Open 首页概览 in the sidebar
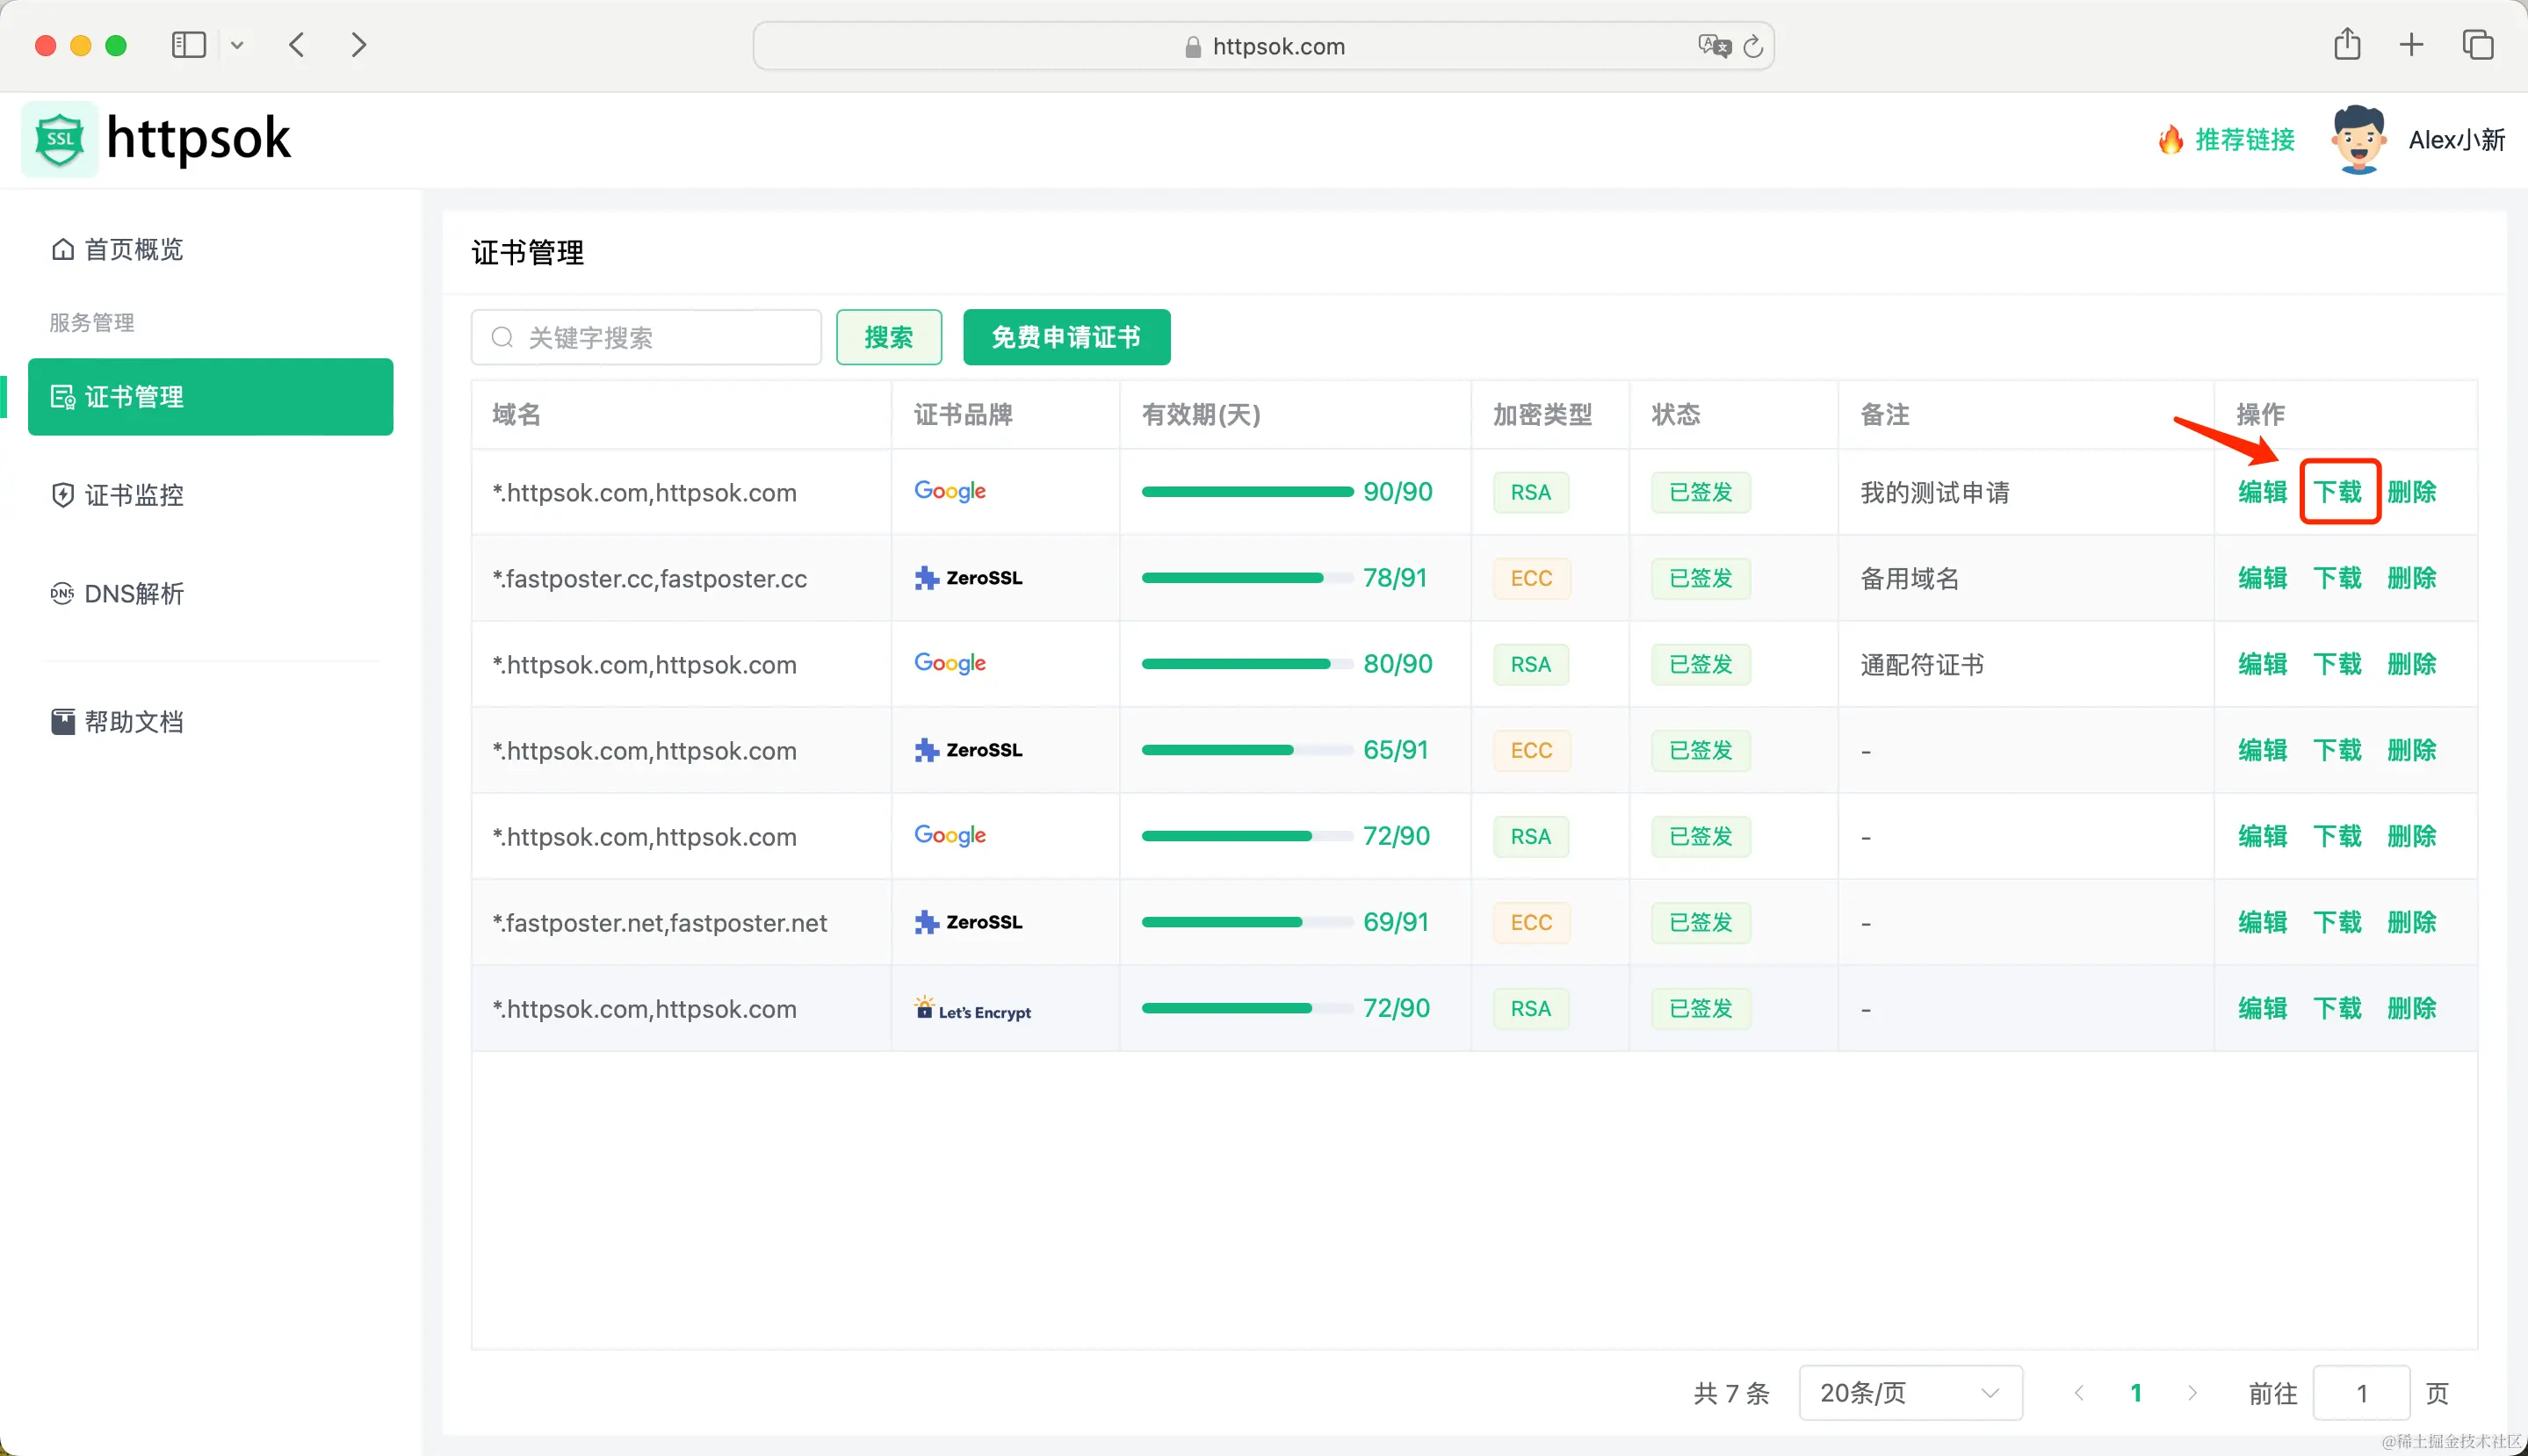This screenshot has width=2528, height=1456. click(133, 249)
